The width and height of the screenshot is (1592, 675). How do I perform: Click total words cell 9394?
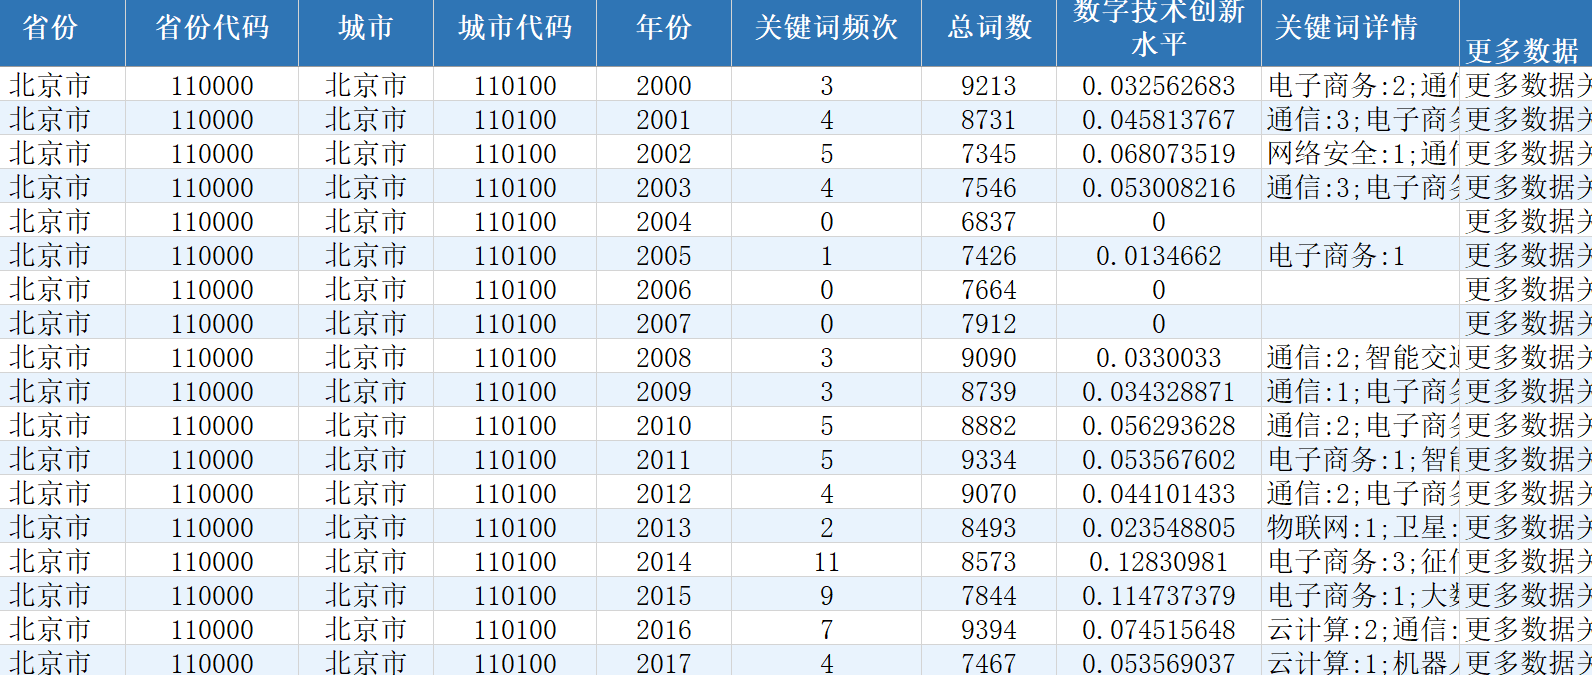(989, 630)
